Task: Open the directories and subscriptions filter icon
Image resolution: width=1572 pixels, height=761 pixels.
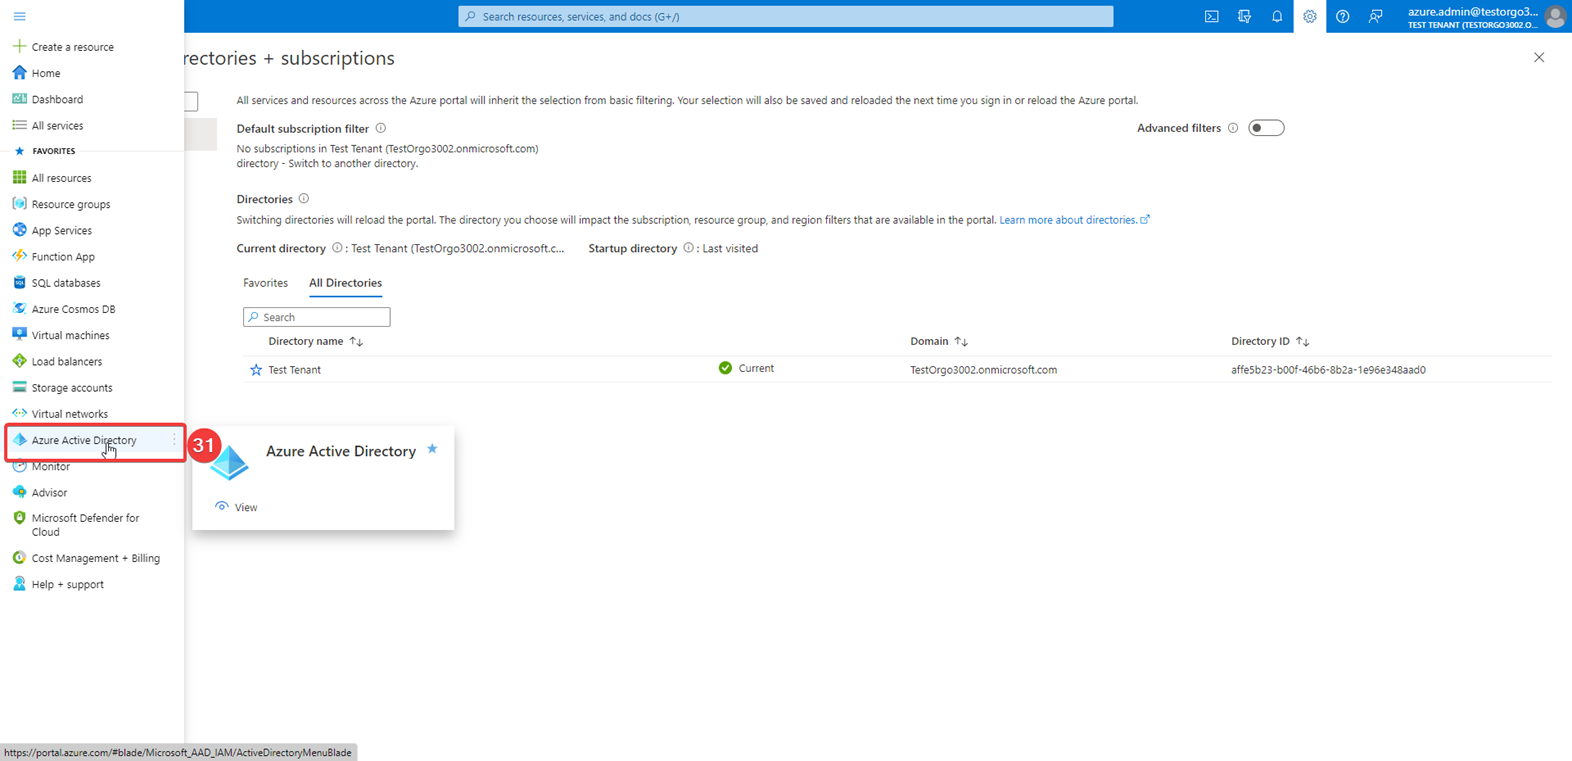Action: [1244, 17]
